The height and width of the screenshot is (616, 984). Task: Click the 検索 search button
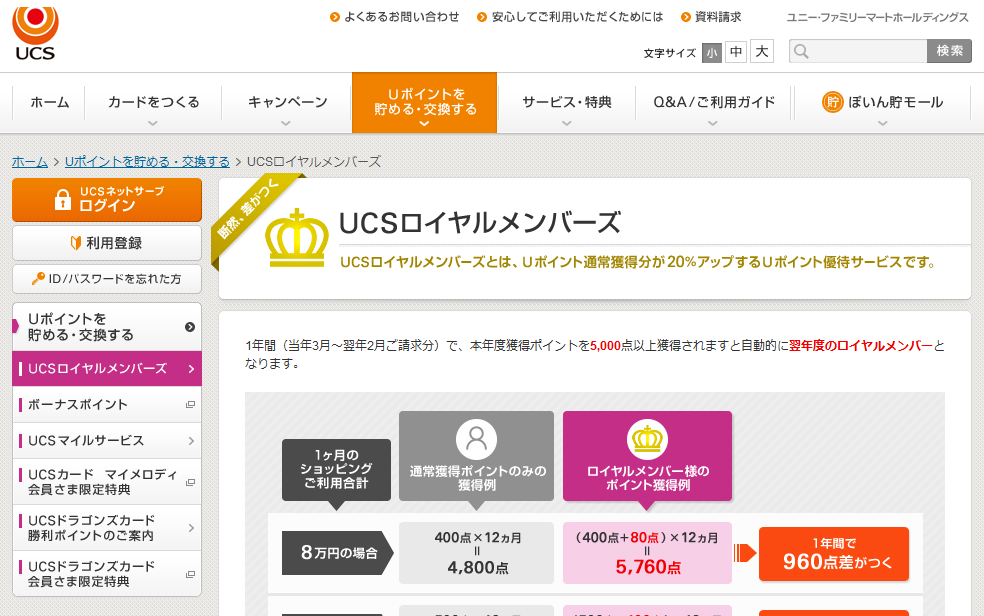[949, 51]
